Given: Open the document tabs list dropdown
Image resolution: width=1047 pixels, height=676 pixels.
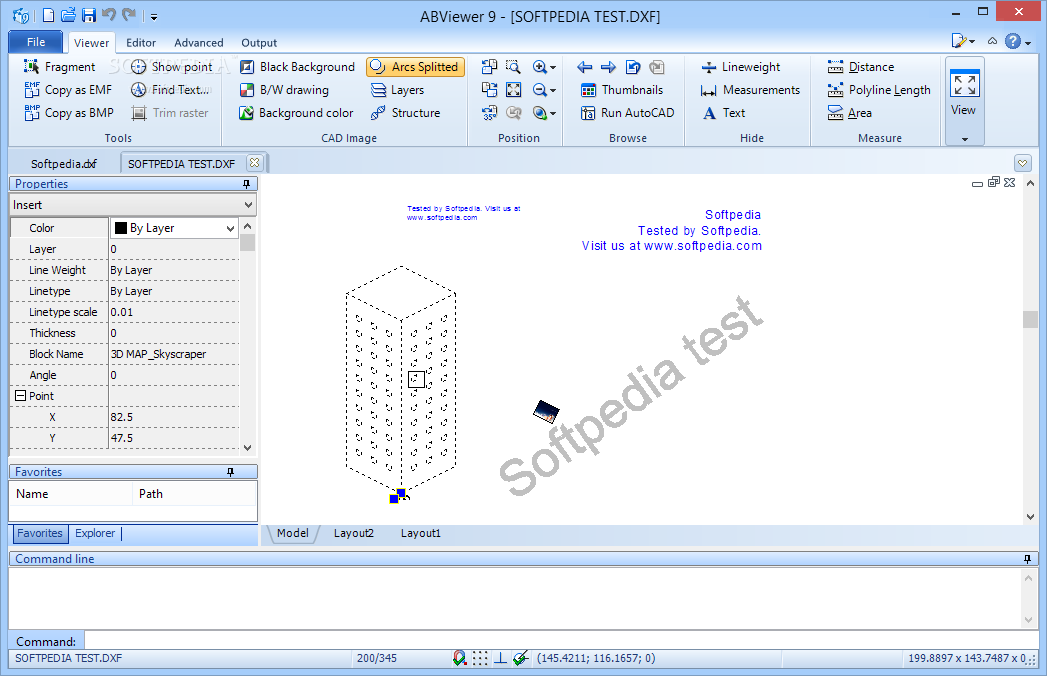Looking at the screenshot, I should coord(1022,163).
